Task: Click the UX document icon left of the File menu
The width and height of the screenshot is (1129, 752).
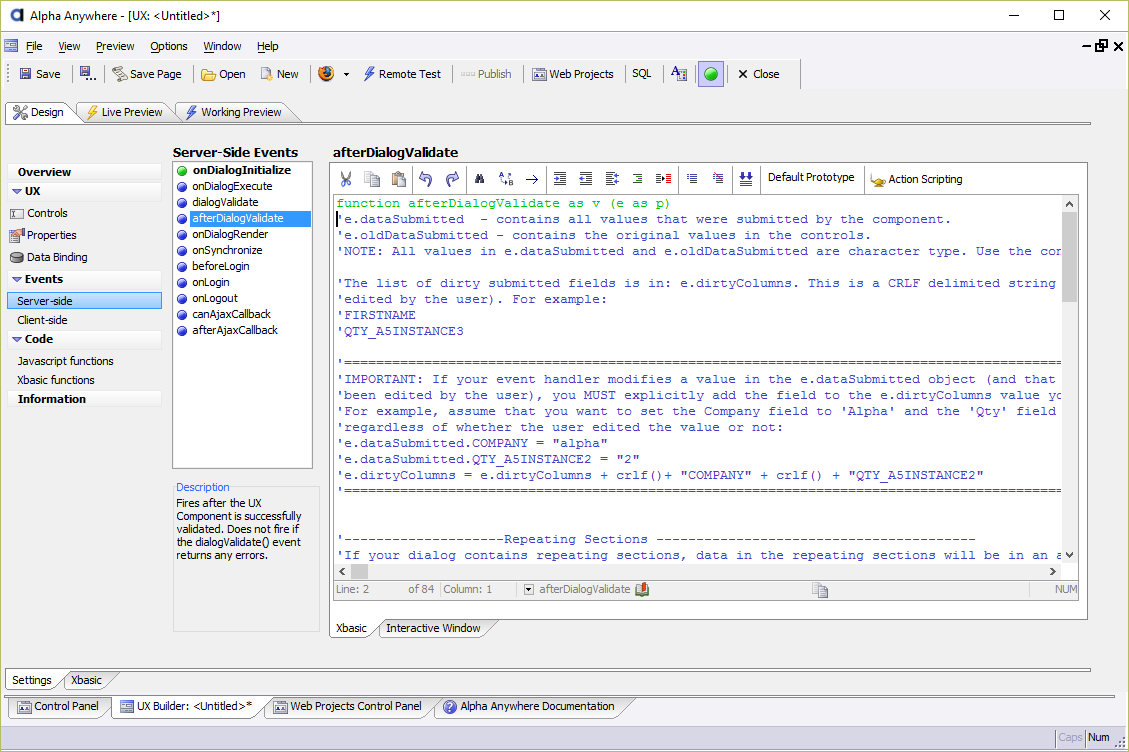Action: coord(11,45)
